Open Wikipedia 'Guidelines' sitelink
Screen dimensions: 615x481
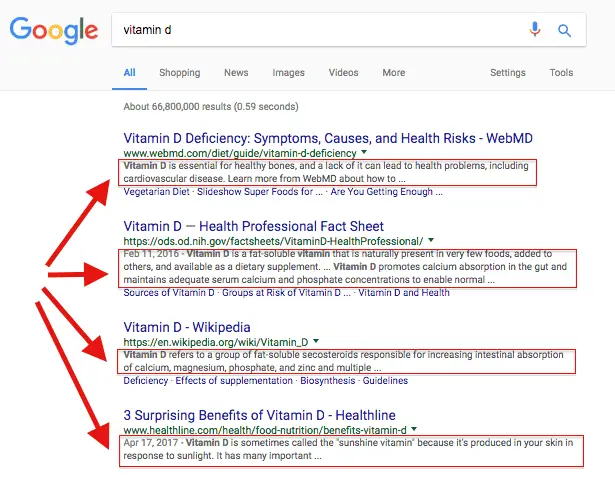pyautogui.click(x=385, y=381)
